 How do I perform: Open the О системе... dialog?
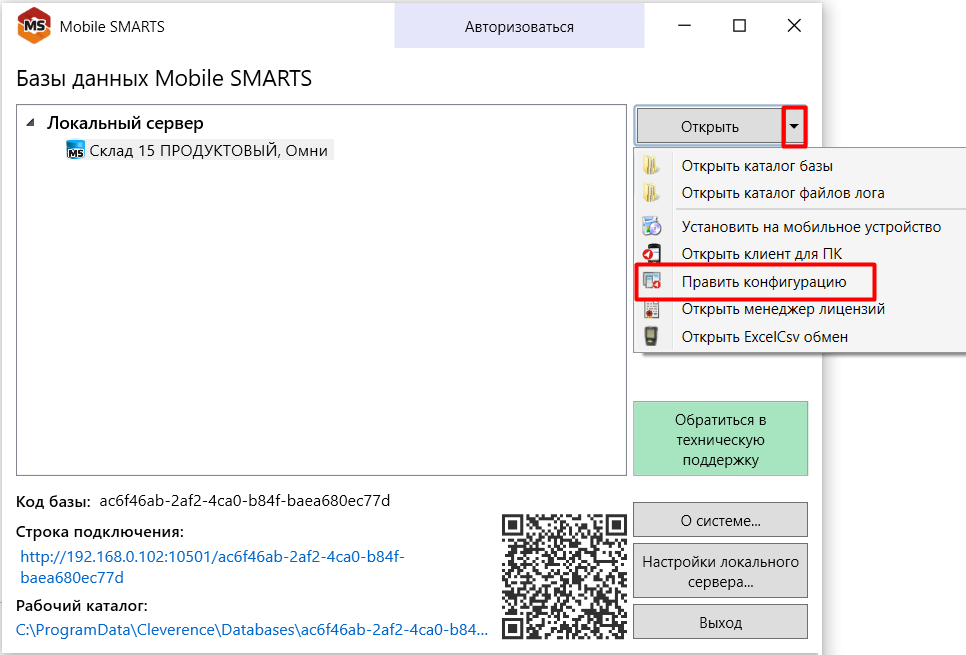[720, 520]
